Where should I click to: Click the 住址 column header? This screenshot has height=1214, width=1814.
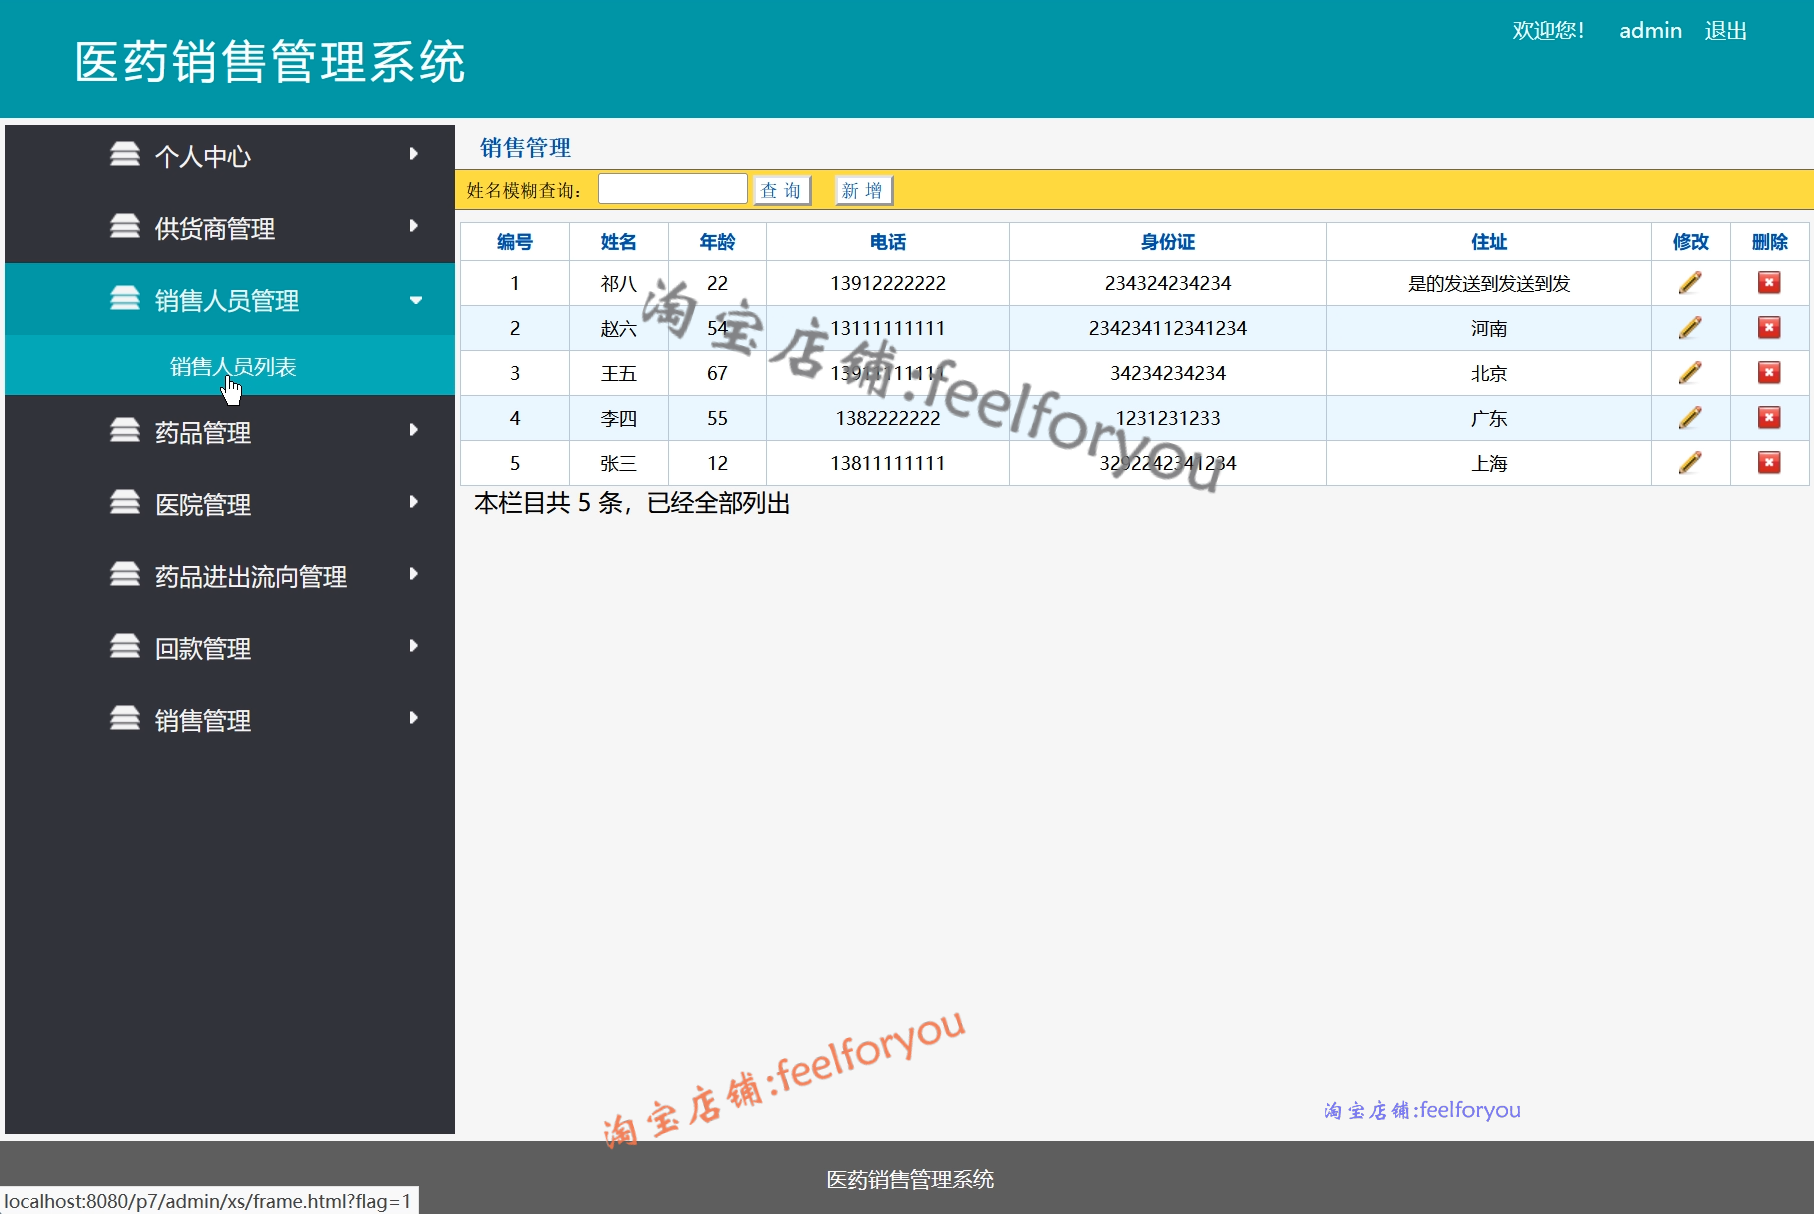pos(1489,242)
